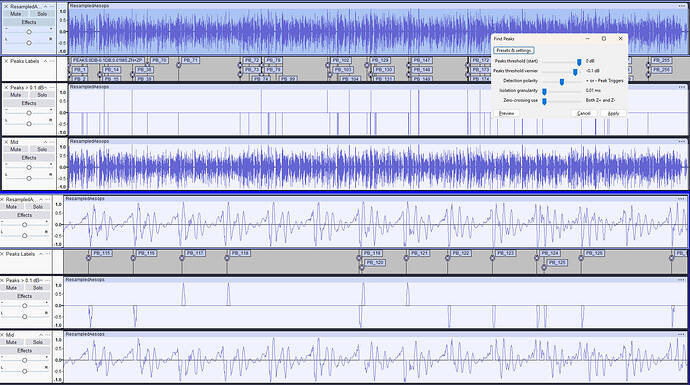Click the circular handle of label PB_121
The width and height of the screenshot is (690, 385).
tap(406, 258)
